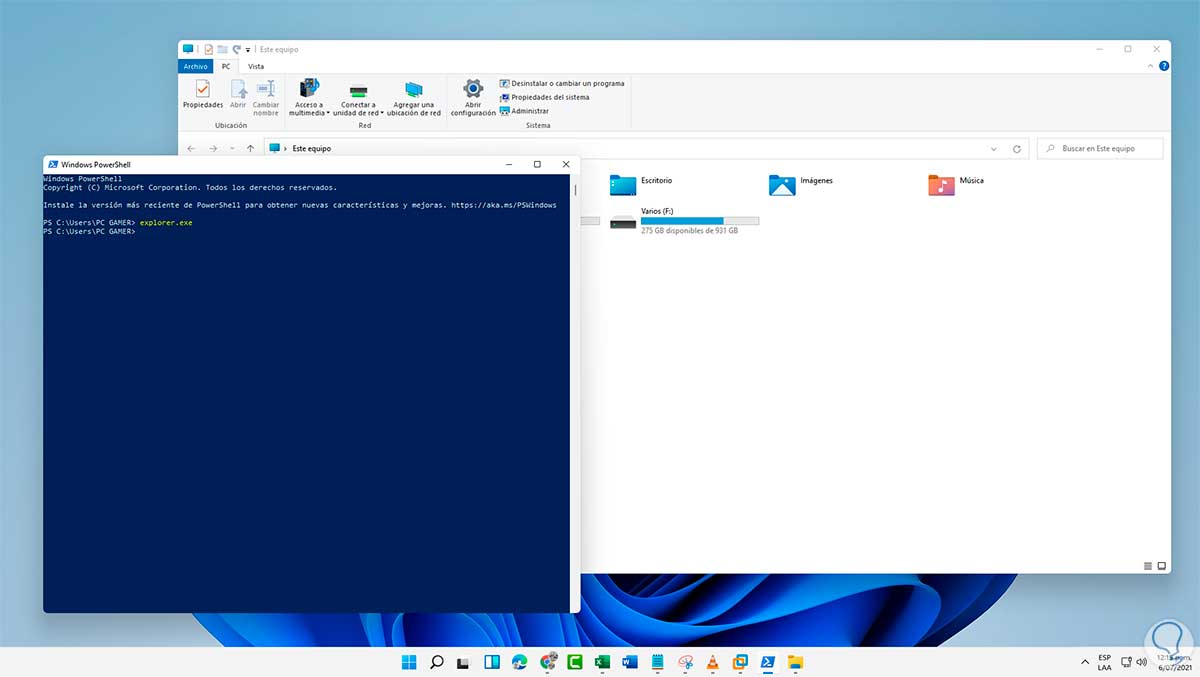Viewport: 1200px width, 677px height.
Task: Refresh the Este equipo view
Action: 1017,148
